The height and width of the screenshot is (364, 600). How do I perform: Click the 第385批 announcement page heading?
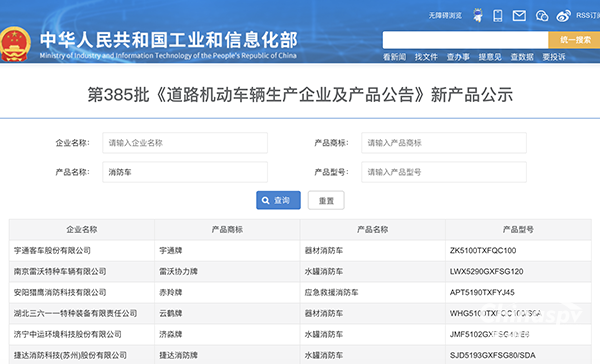(300, 95)
